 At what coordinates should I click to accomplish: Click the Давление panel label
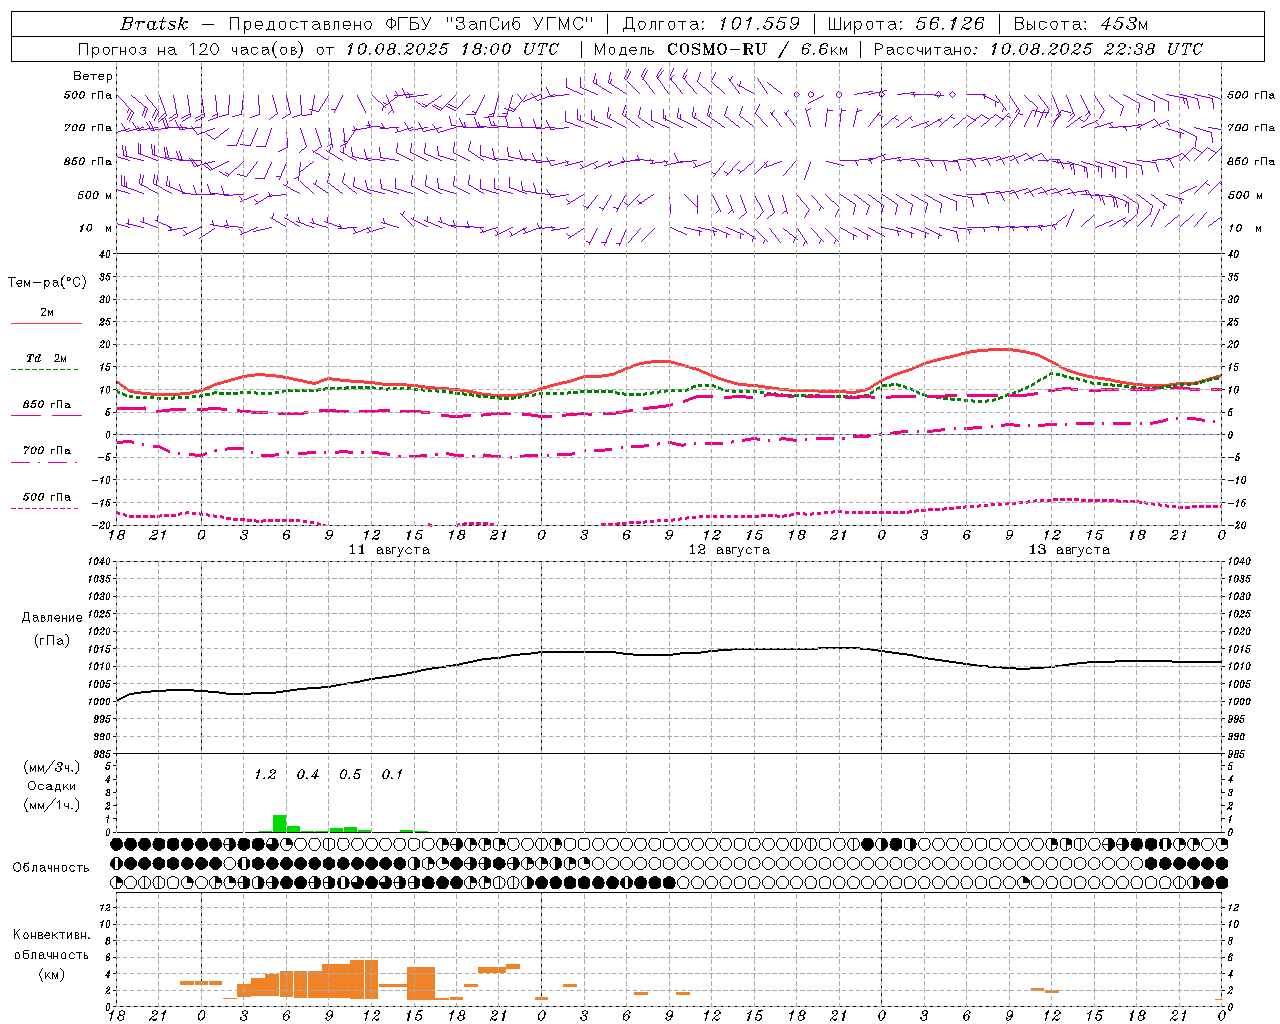coord(51,618)
